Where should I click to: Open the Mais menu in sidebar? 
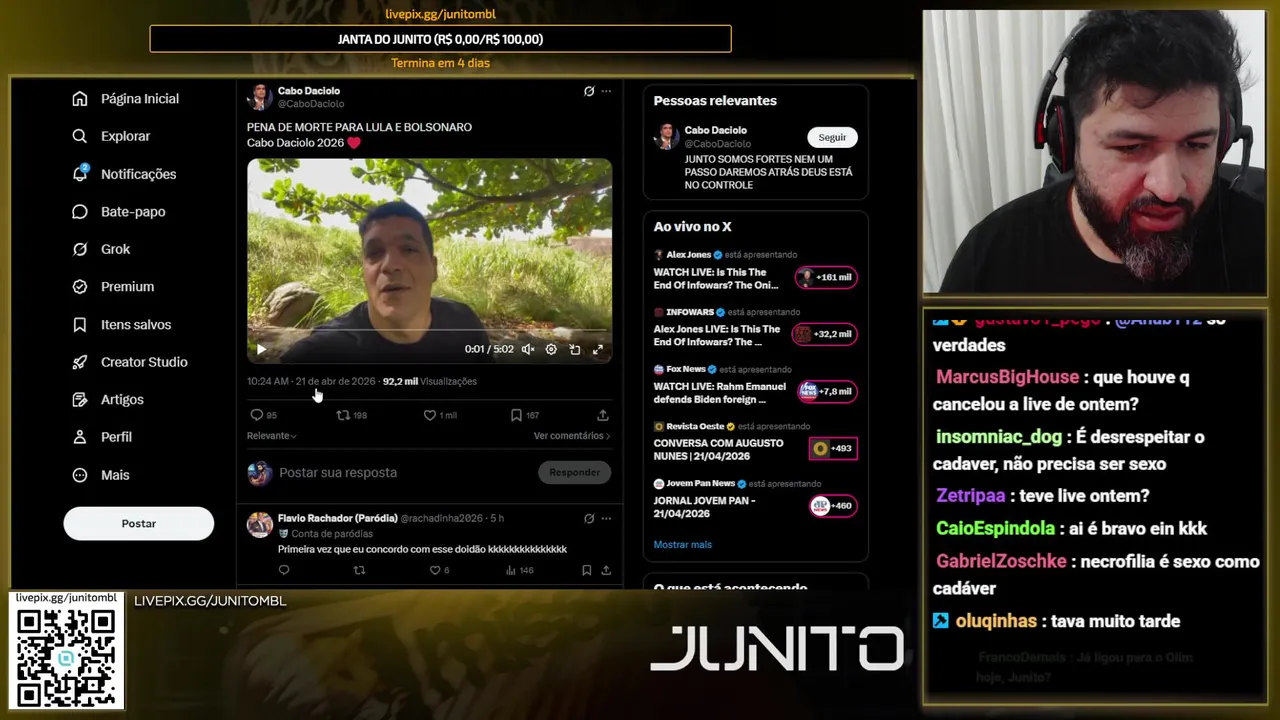[101, 475]
